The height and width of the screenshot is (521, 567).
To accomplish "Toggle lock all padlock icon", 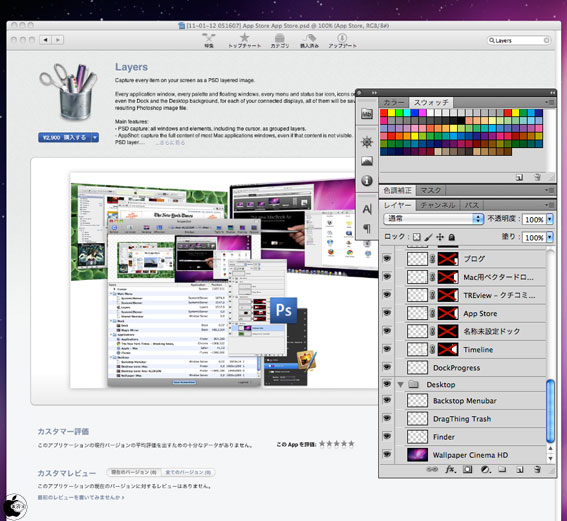I will [452, 237].
